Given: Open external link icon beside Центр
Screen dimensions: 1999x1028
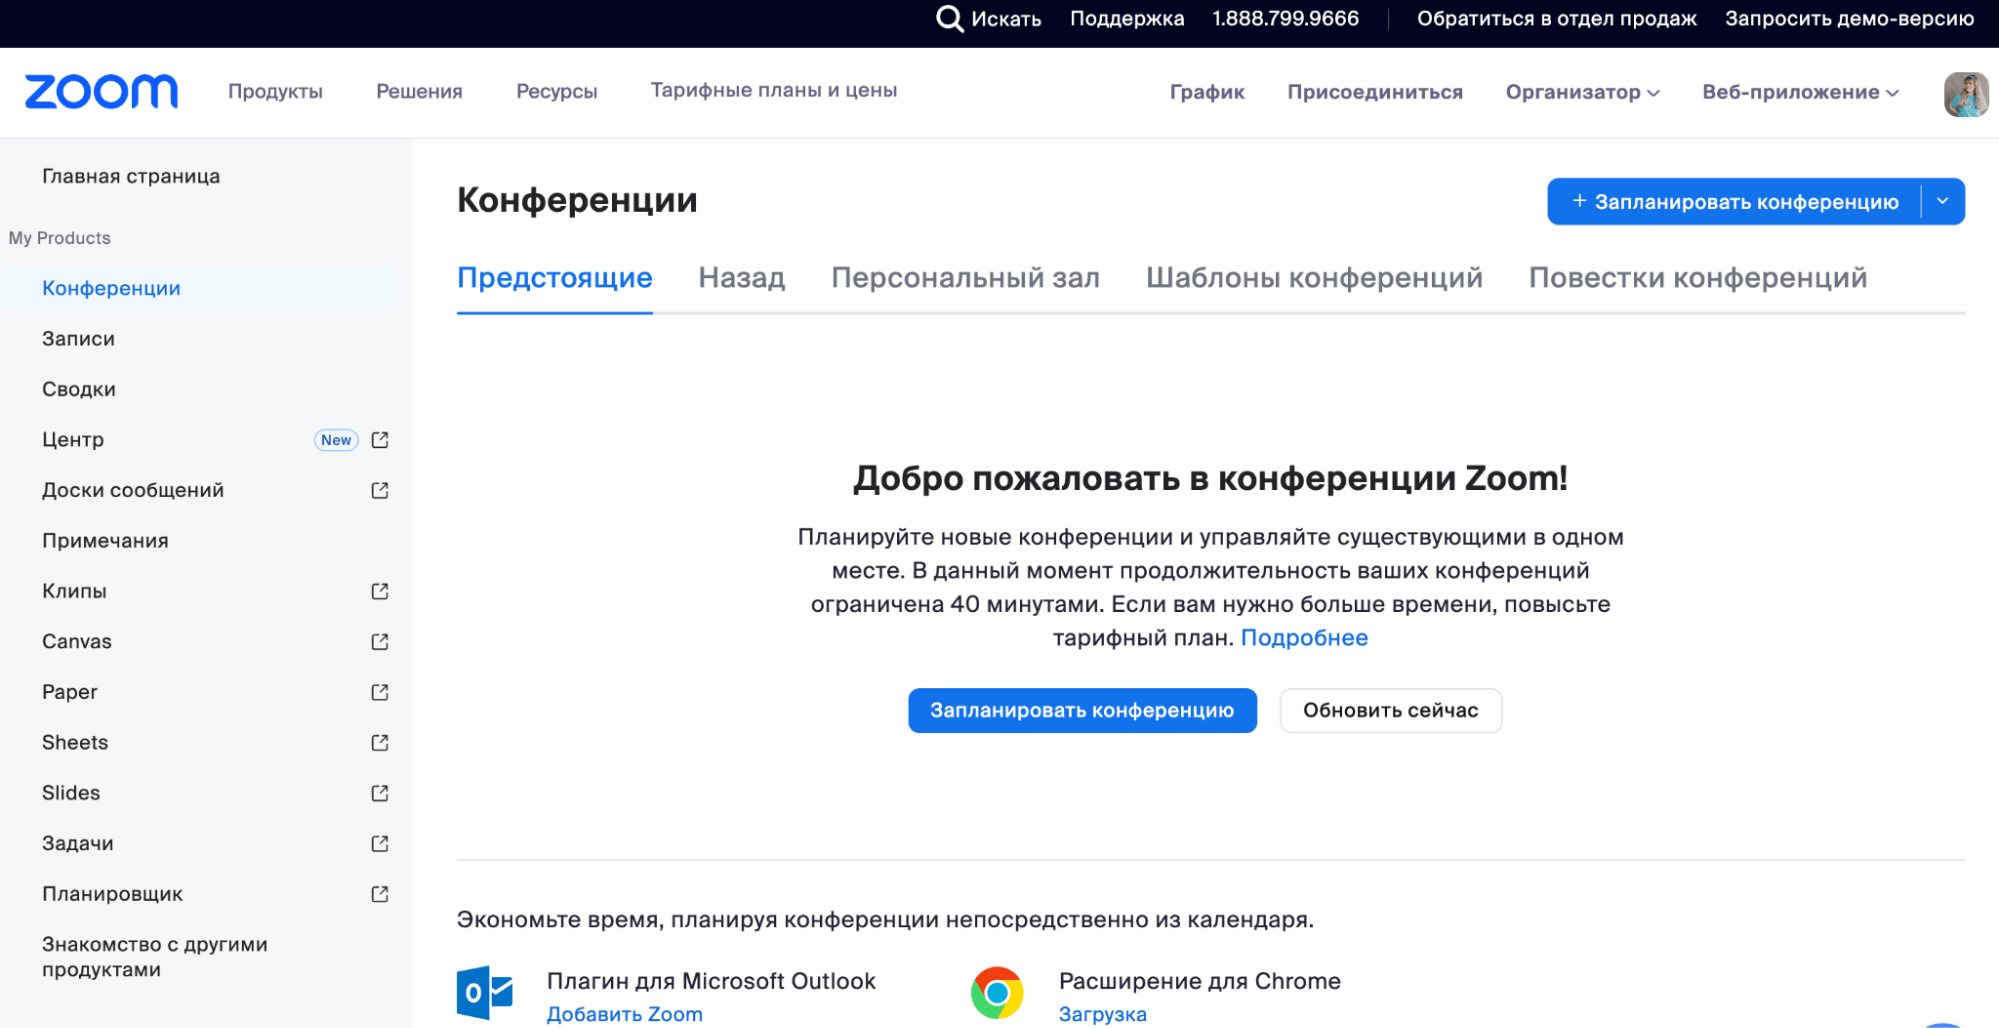Looking at the screenshot, I should click(x=380, y=440).
